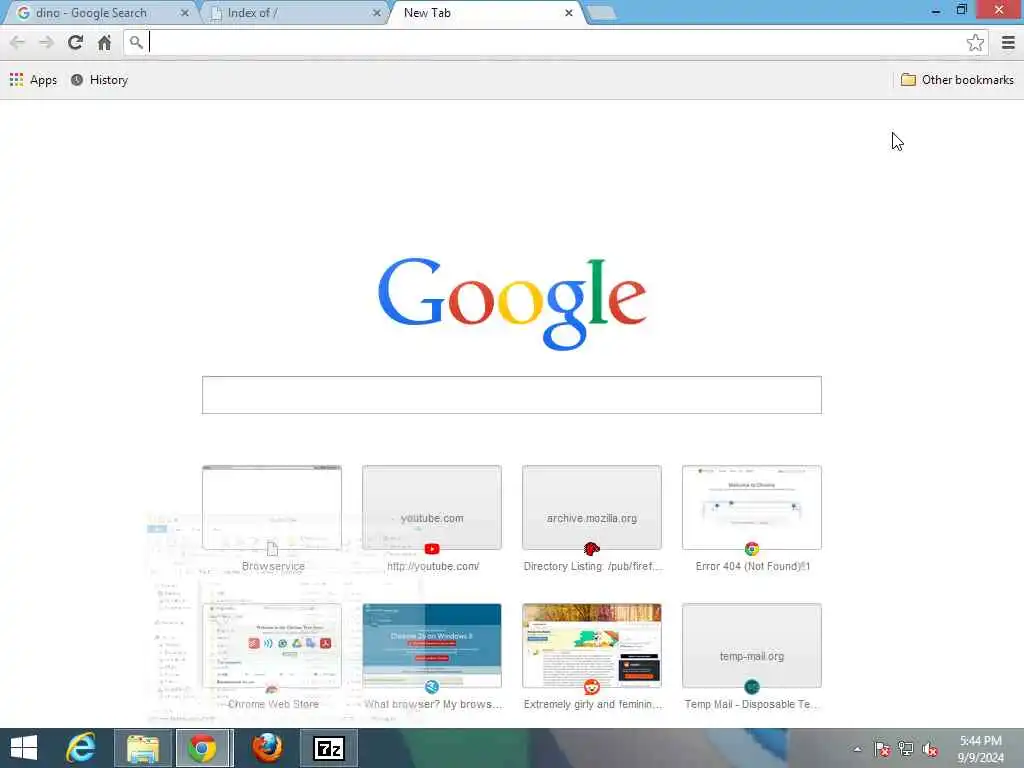
Task: Click the http://youtube.com/ label
Action: [x=432, y=566]
